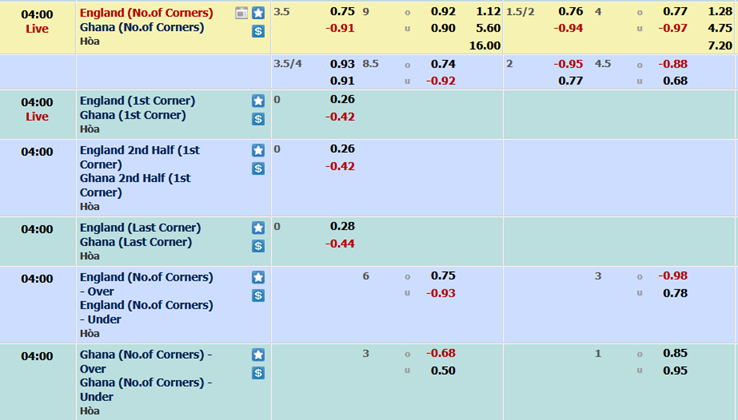The image size is (738, 420).
Task: Select first-half 1X2 odds 4.75
Action: point(720,28)
